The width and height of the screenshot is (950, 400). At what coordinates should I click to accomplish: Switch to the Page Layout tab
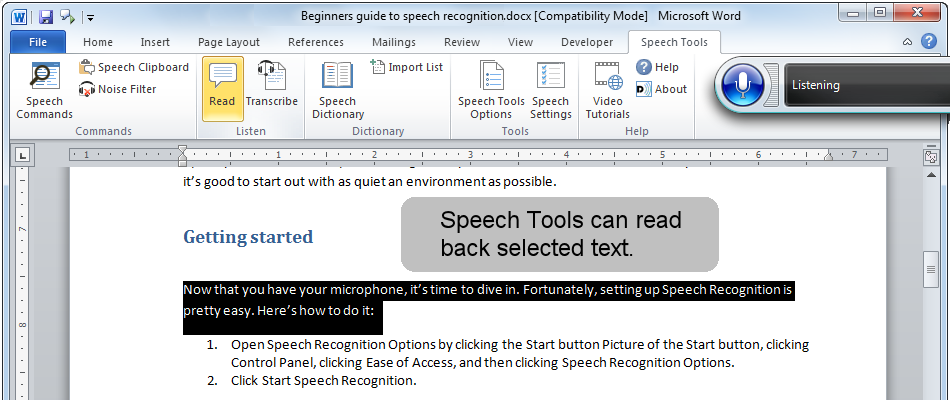click(229, 42)
